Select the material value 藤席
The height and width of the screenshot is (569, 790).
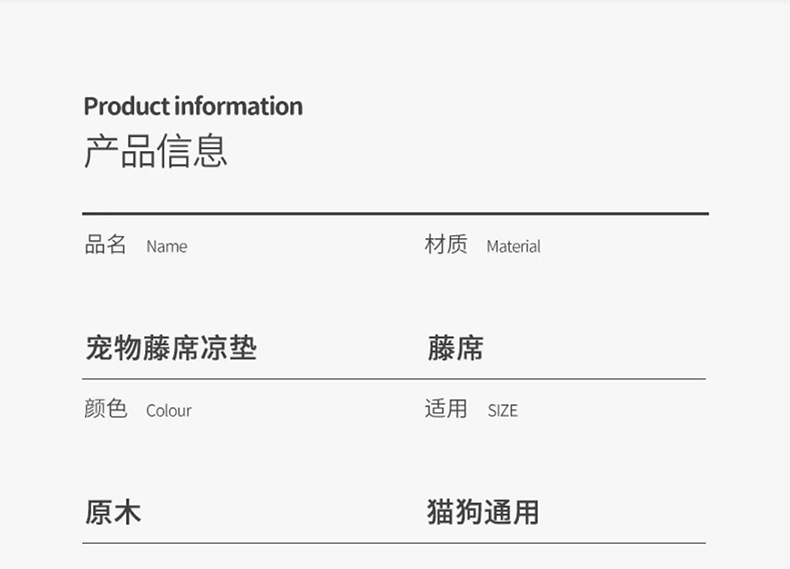point(456,348)
